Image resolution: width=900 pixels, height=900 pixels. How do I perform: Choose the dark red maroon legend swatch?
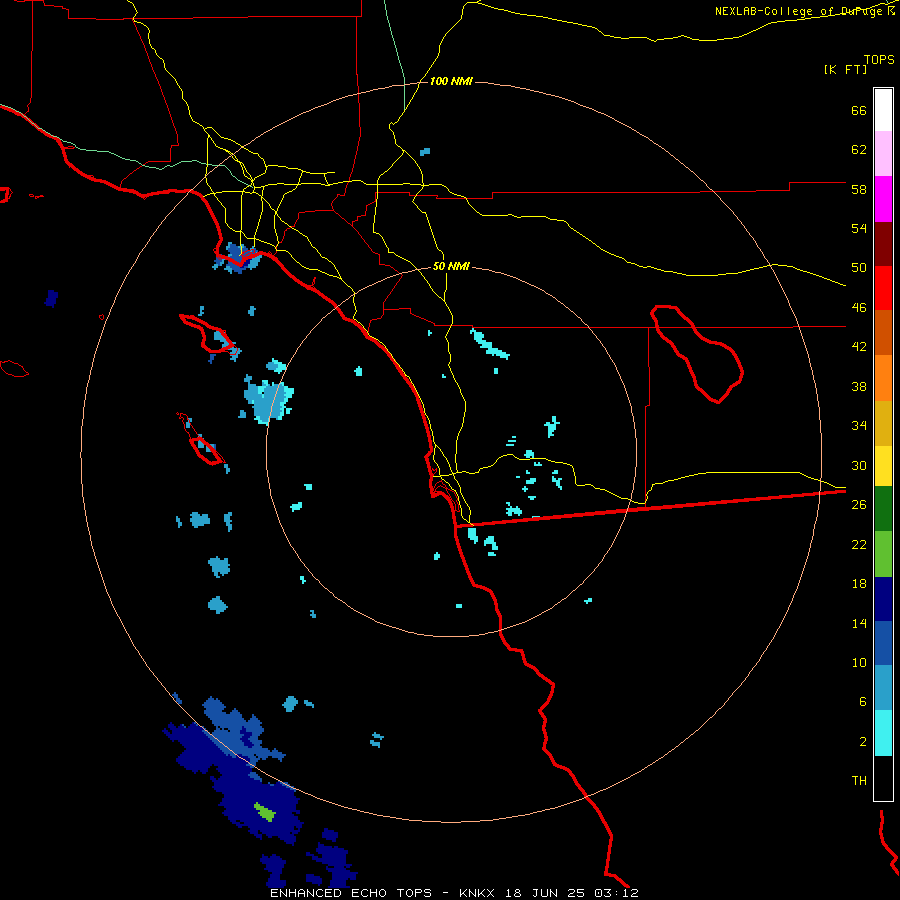pos(883,244)
